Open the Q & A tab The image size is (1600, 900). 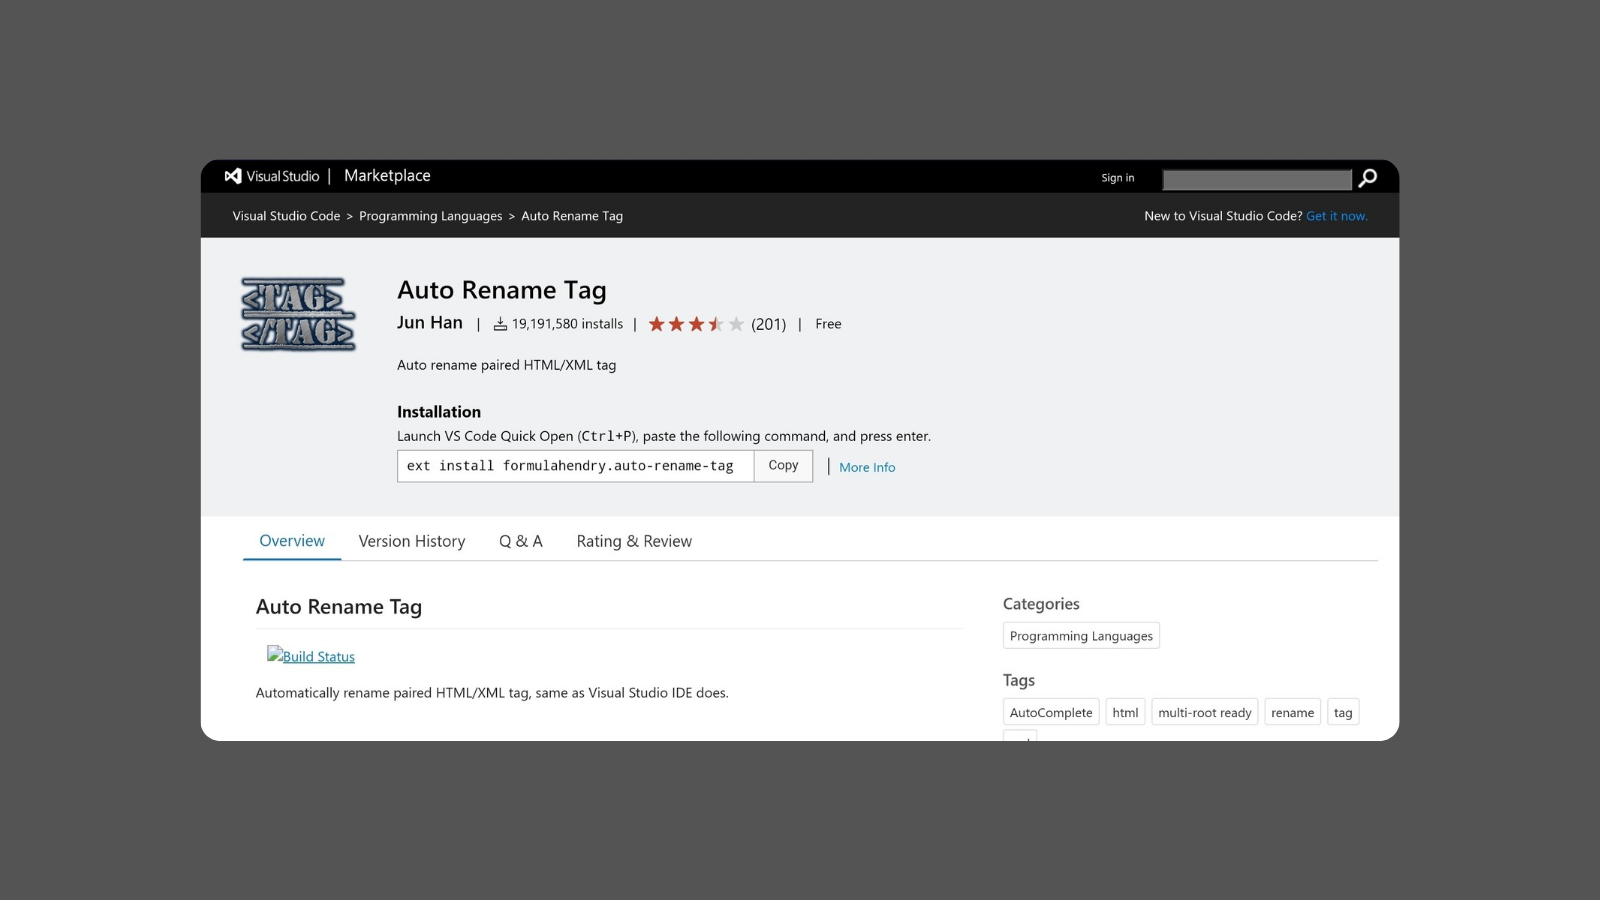(x=521, y=541)
